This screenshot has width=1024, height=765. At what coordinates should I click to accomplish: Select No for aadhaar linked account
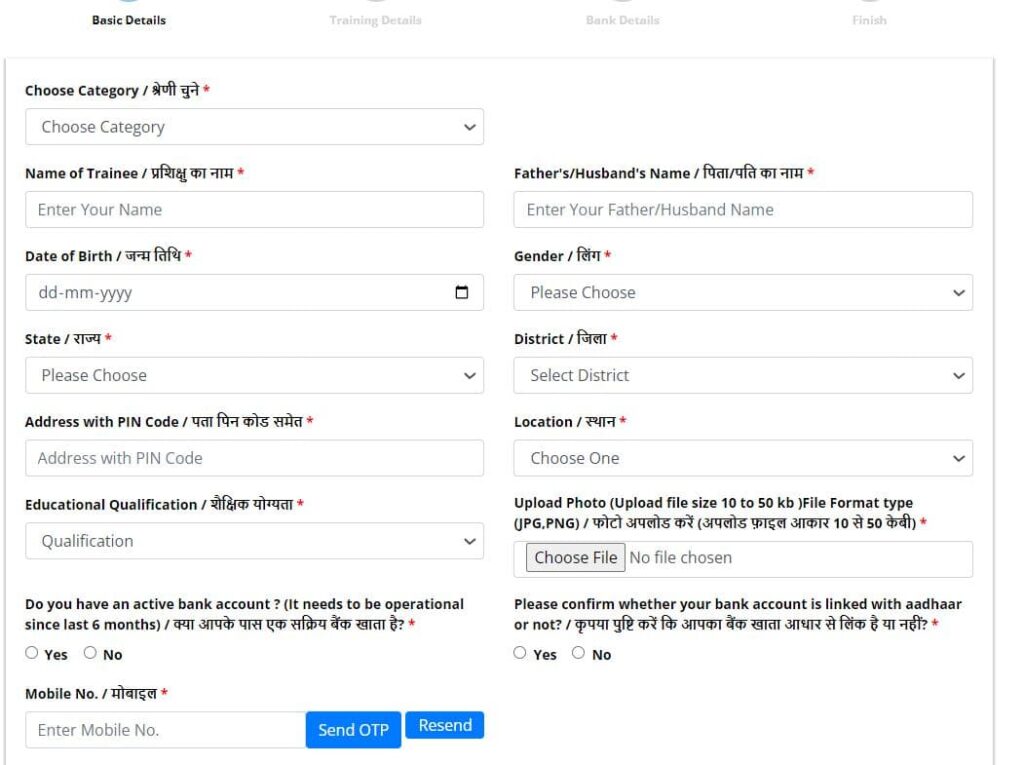pos(578,654)
